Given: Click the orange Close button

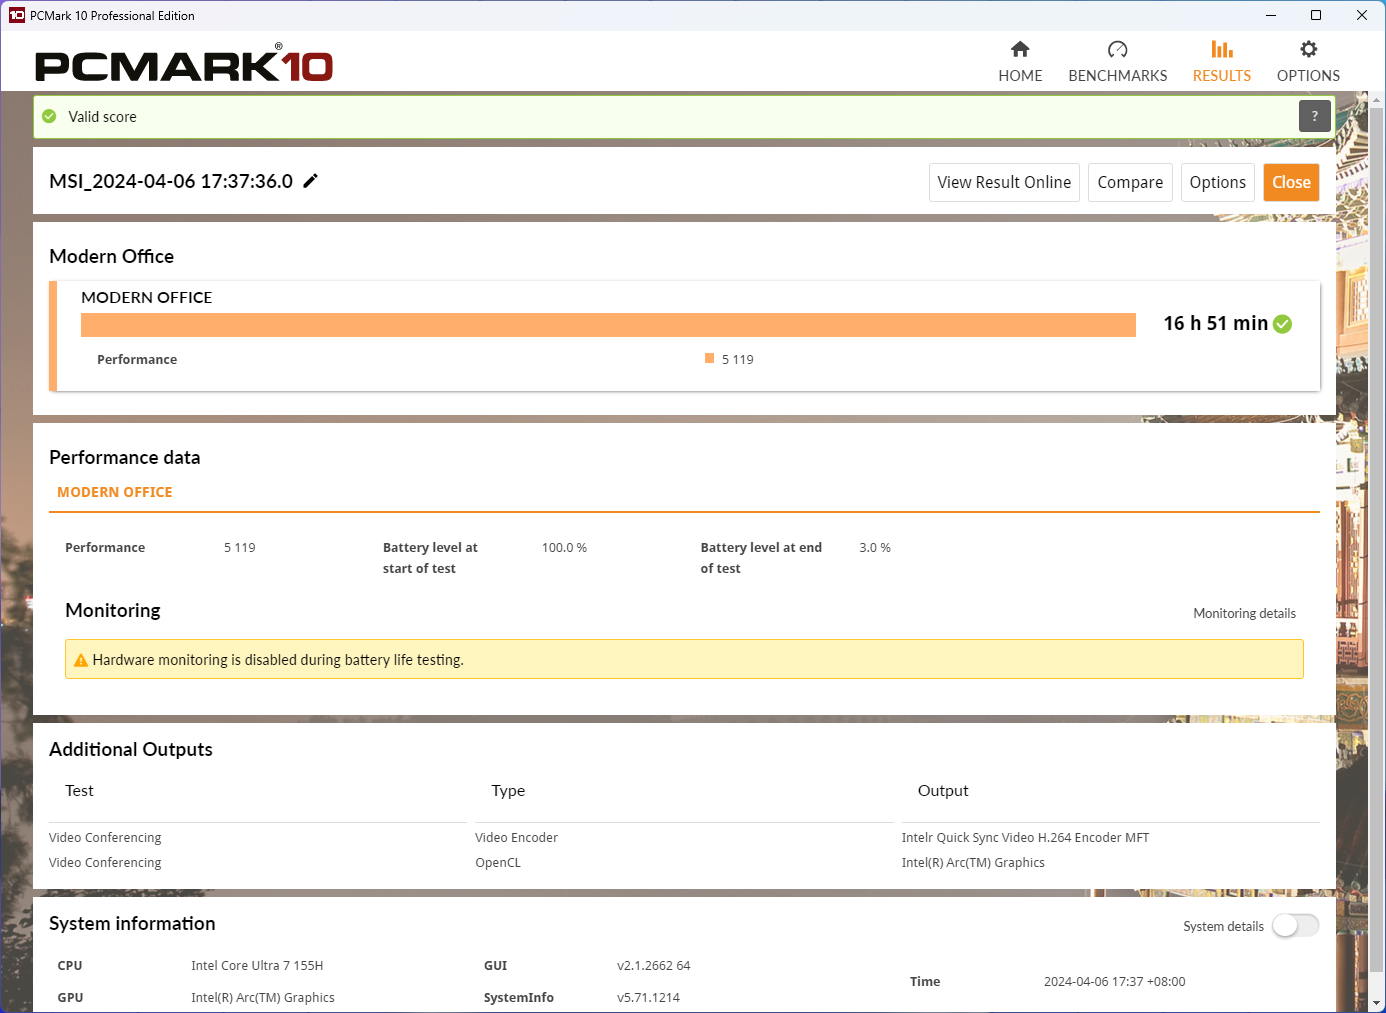Looking at the screenshot, I should (1291, 182).
